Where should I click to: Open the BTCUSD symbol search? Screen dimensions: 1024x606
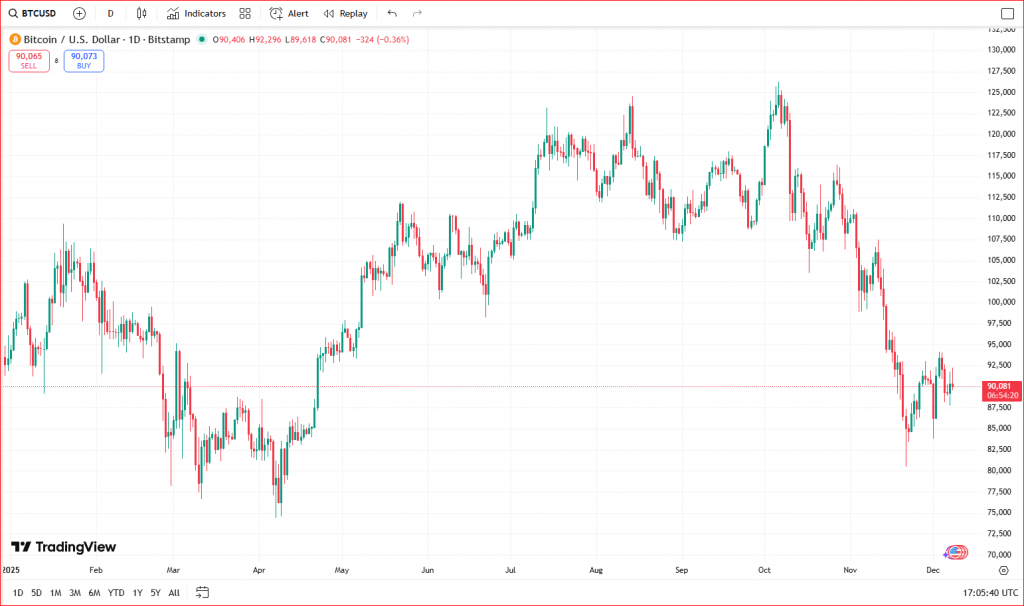(x=32, y=14)
